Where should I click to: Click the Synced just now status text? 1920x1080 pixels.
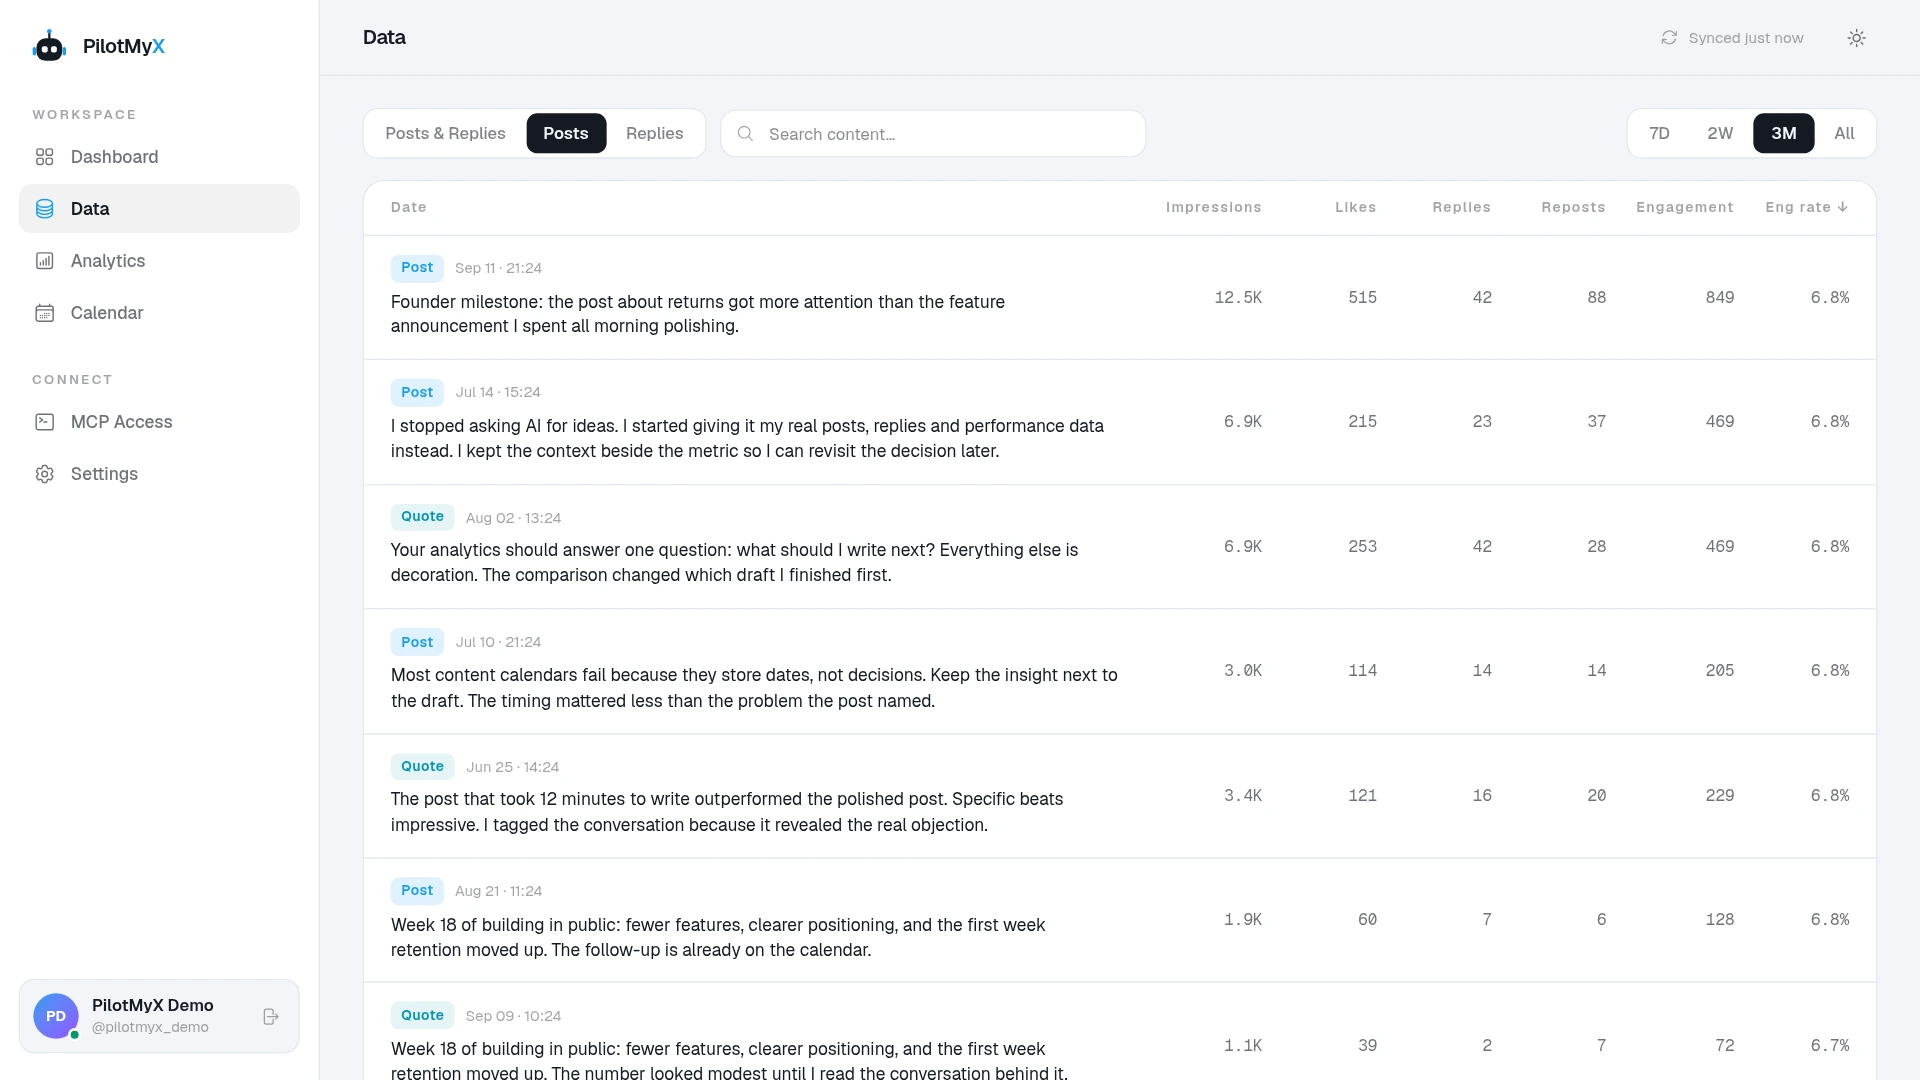(1746, 38)
